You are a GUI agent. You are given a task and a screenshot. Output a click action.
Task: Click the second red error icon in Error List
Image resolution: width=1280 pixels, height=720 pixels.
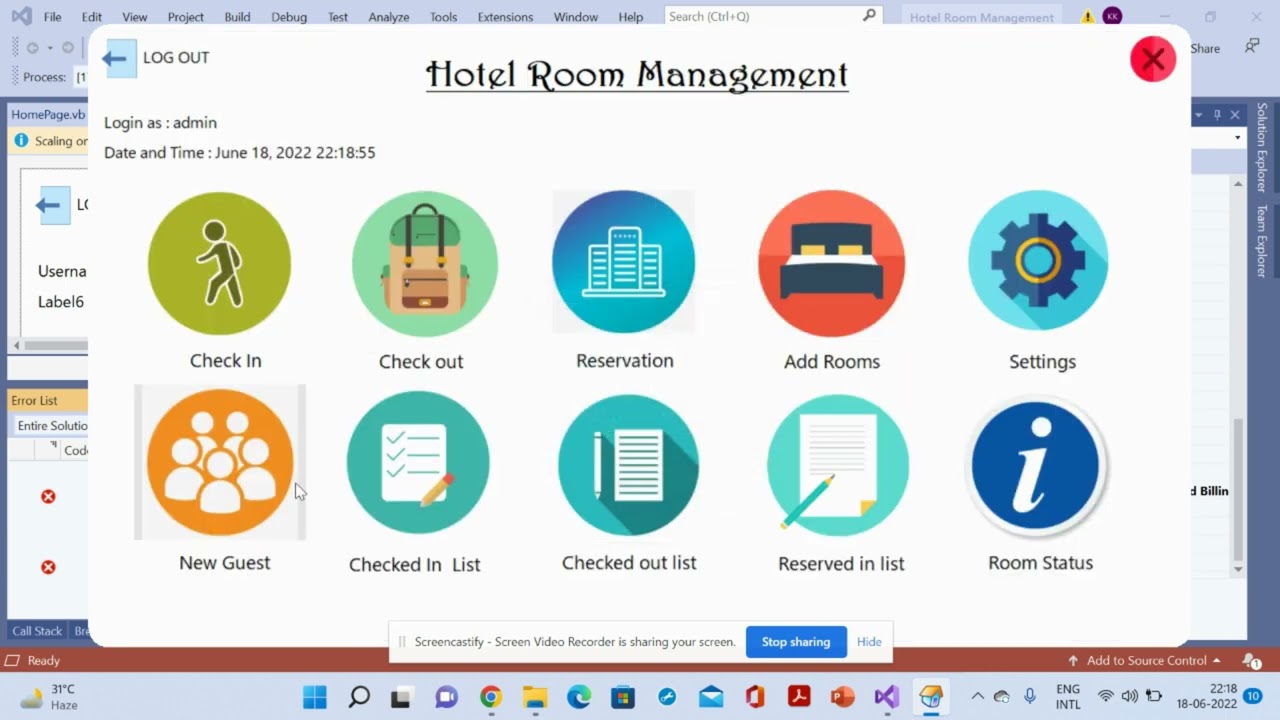pyautogui.click(x=48, y=567)
